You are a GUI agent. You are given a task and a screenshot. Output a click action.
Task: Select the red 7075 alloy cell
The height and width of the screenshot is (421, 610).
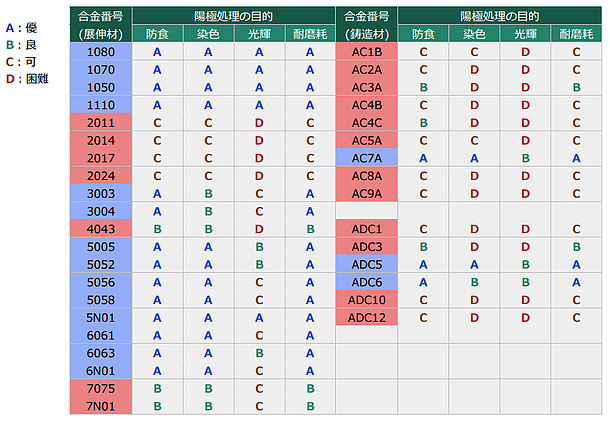[100, 388]
